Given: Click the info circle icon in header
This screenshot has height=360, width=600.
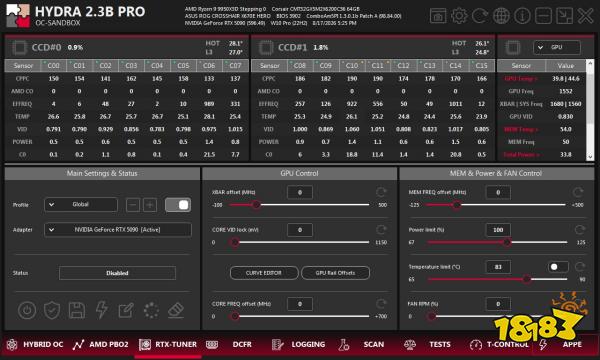Looking at the screenshot, I should tap(522, 16).
